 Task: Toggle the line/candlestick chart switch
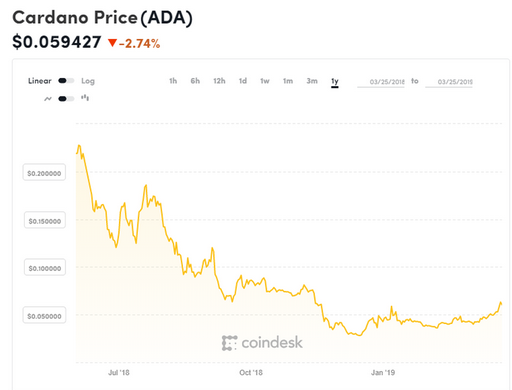point(66,99)
